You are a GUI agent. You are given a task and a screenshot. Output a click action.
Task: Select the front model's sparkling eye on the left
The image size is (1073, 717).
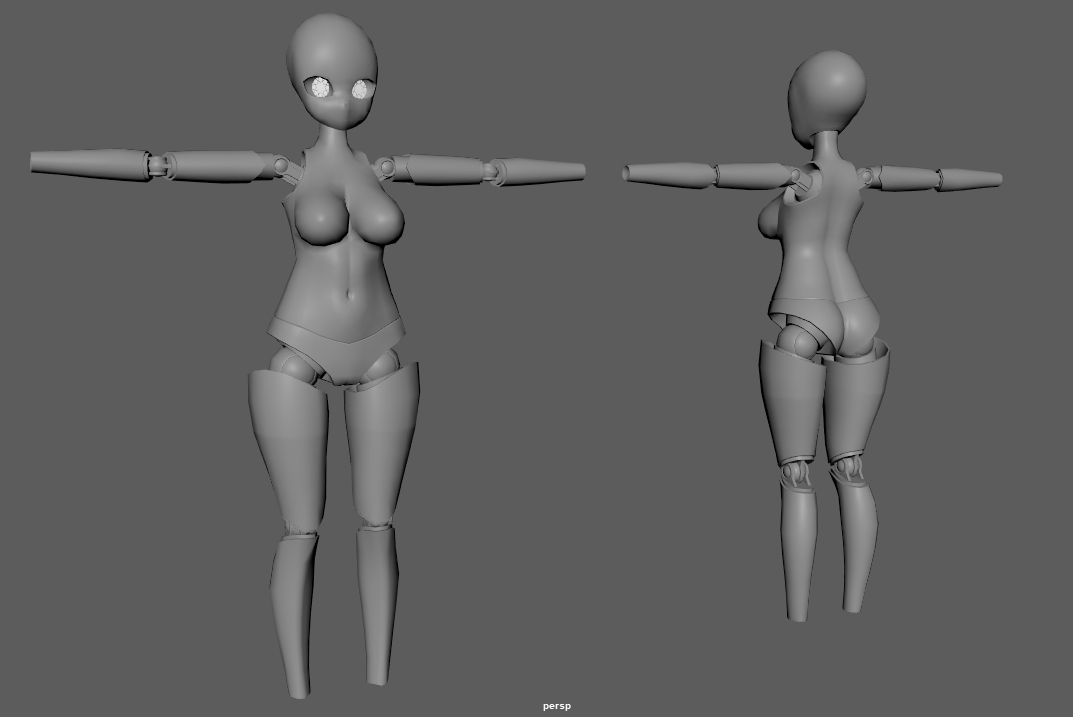[321, 88]
